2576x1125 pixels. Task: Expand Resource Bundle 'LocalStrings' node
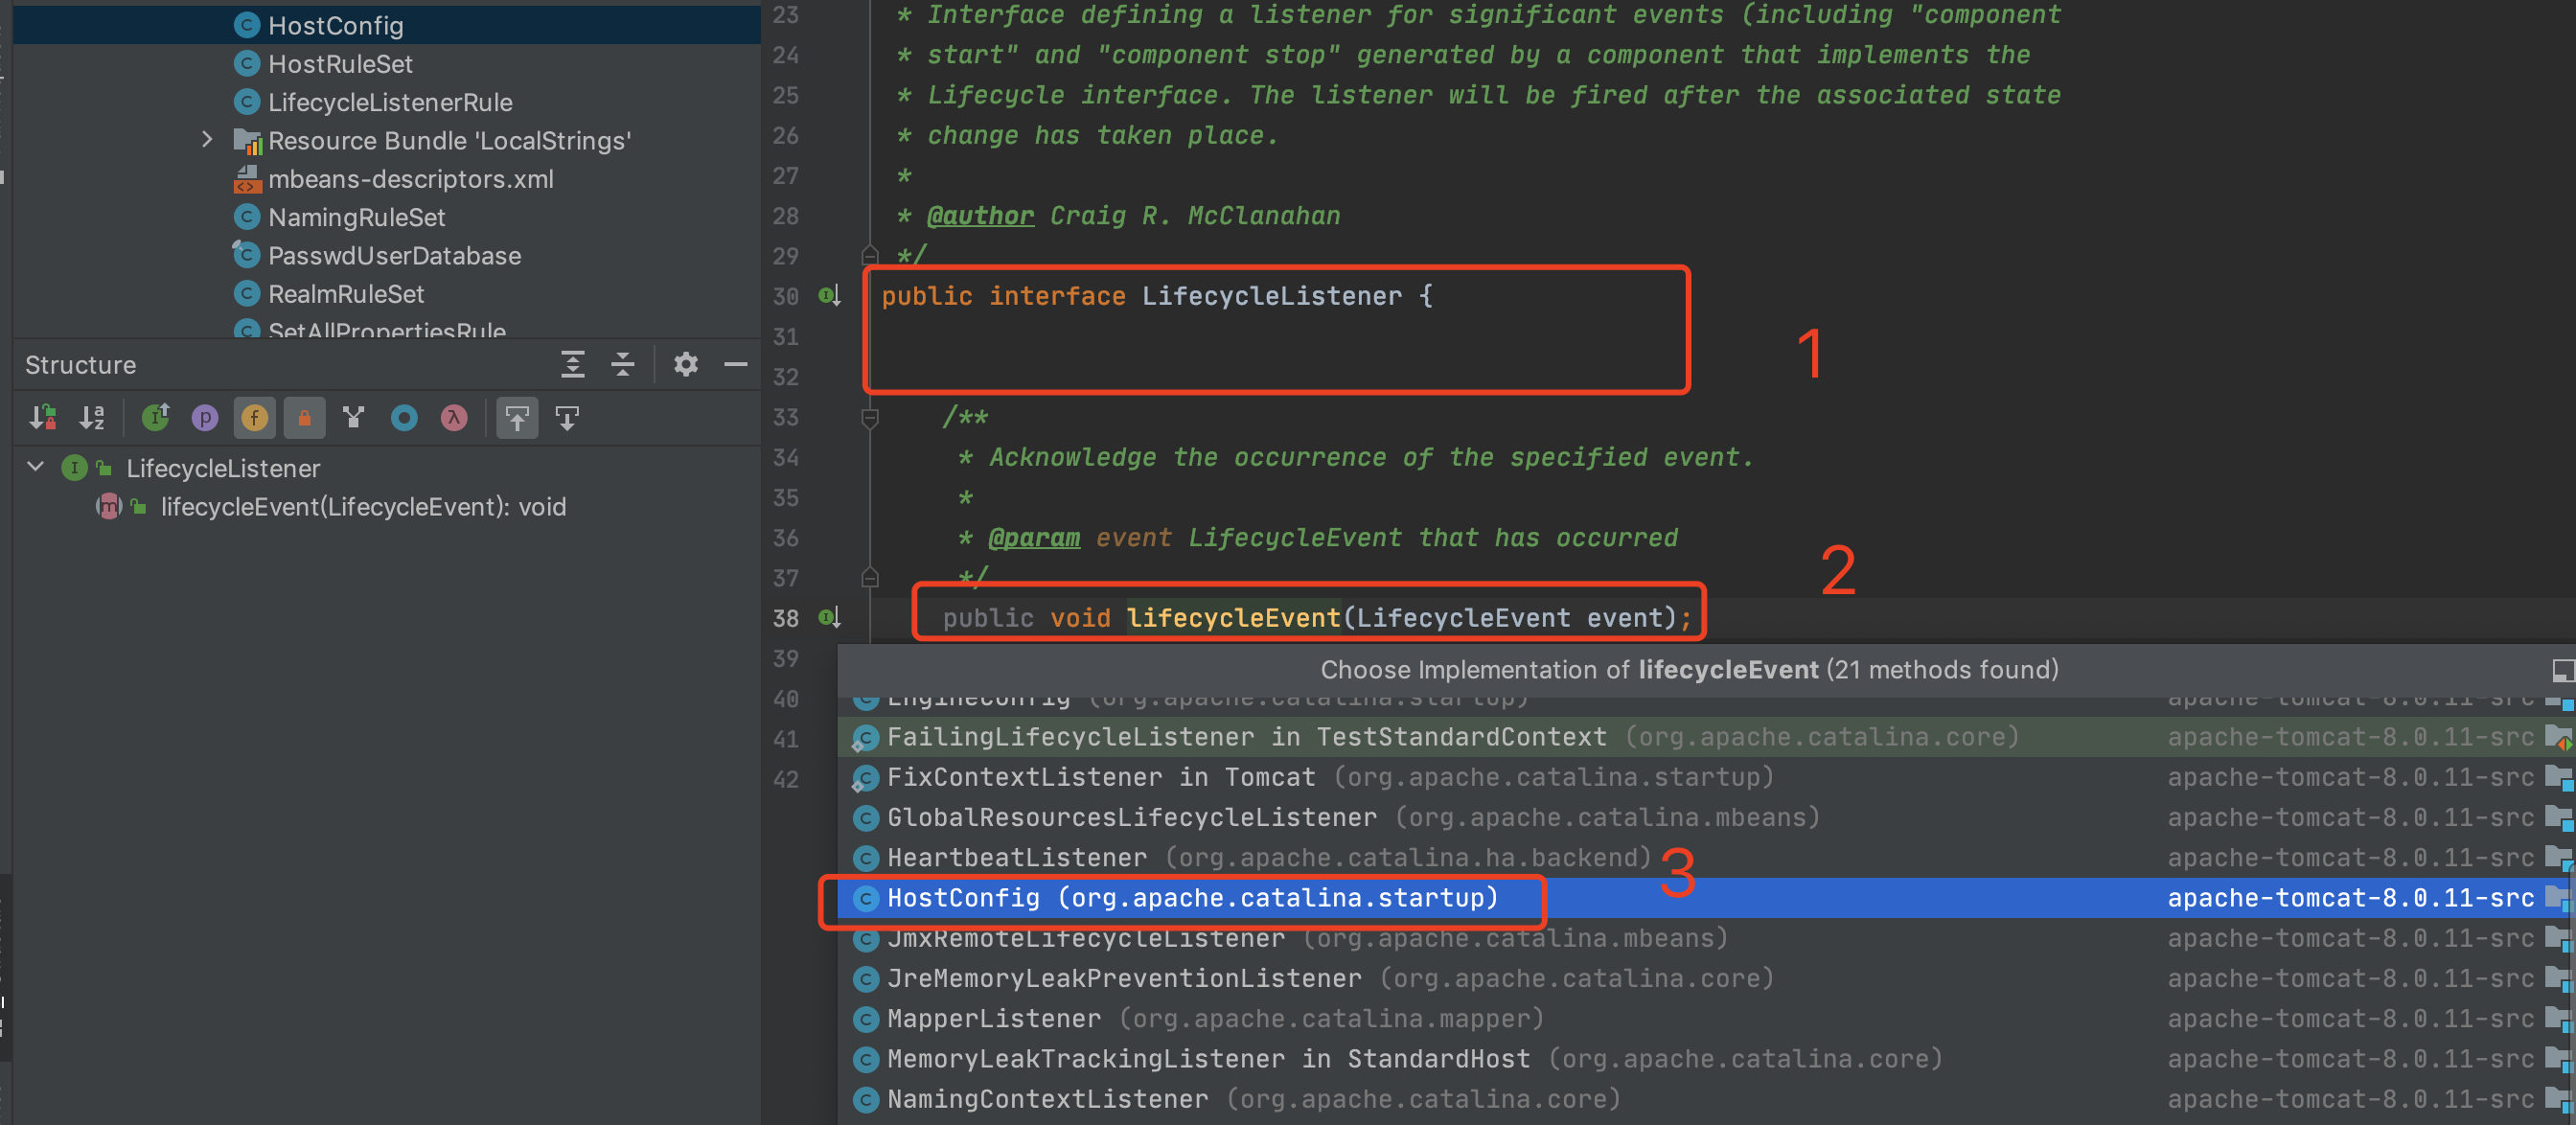(206, 140)
